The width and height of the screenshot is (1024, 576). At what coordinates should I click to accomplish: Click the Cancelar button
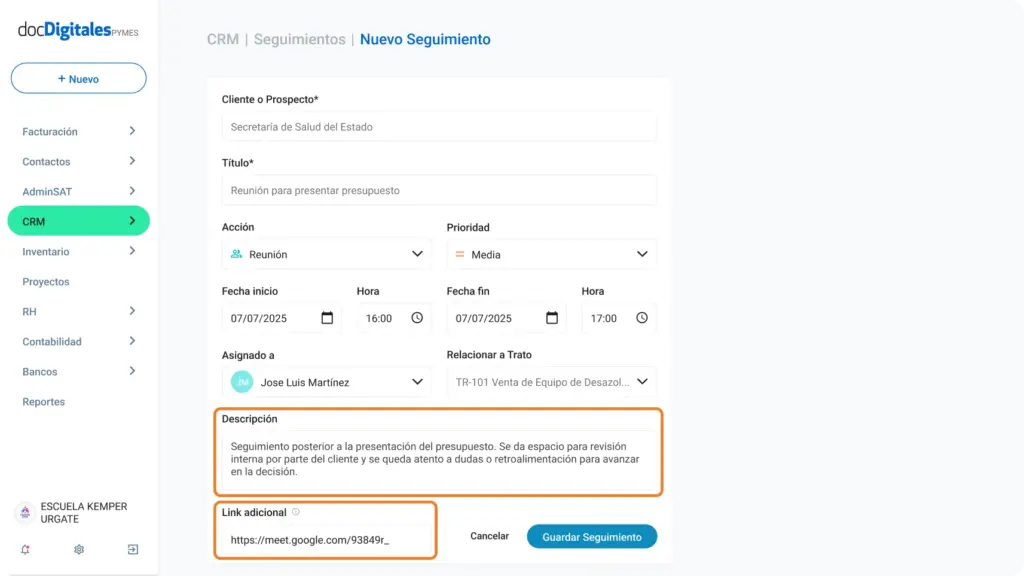point(489,536)
